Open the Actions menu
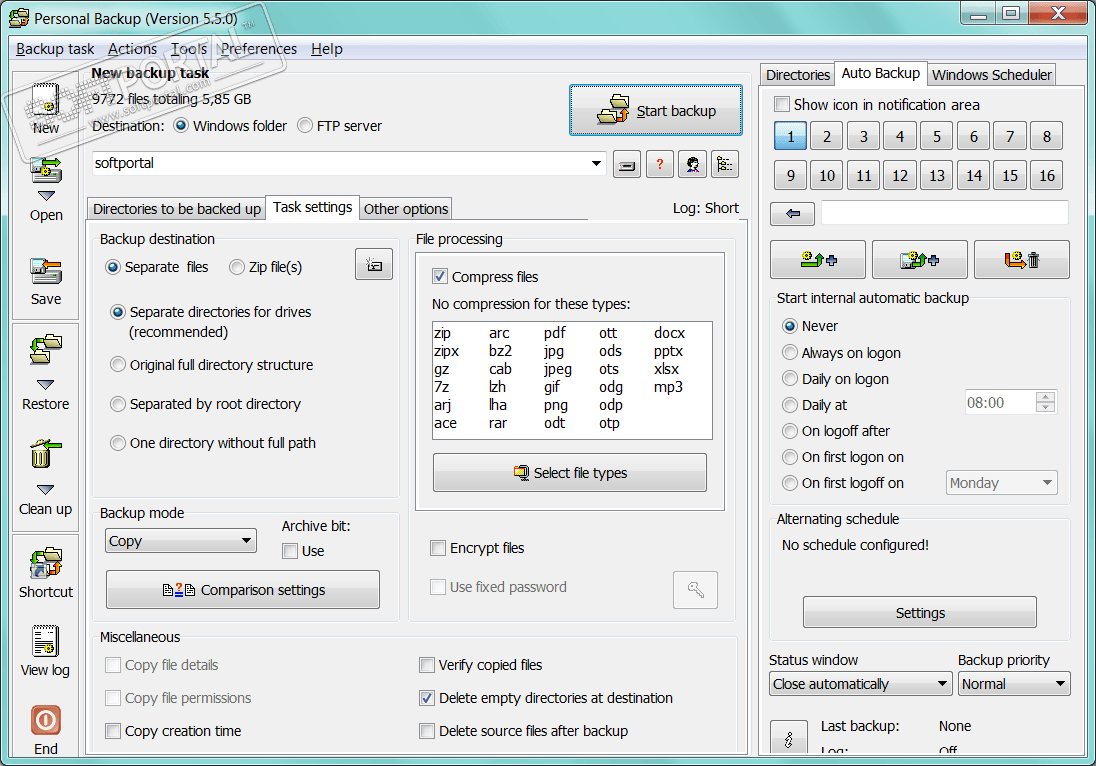The width and height of the screenshot is (1096, 766). coord(133,49)
